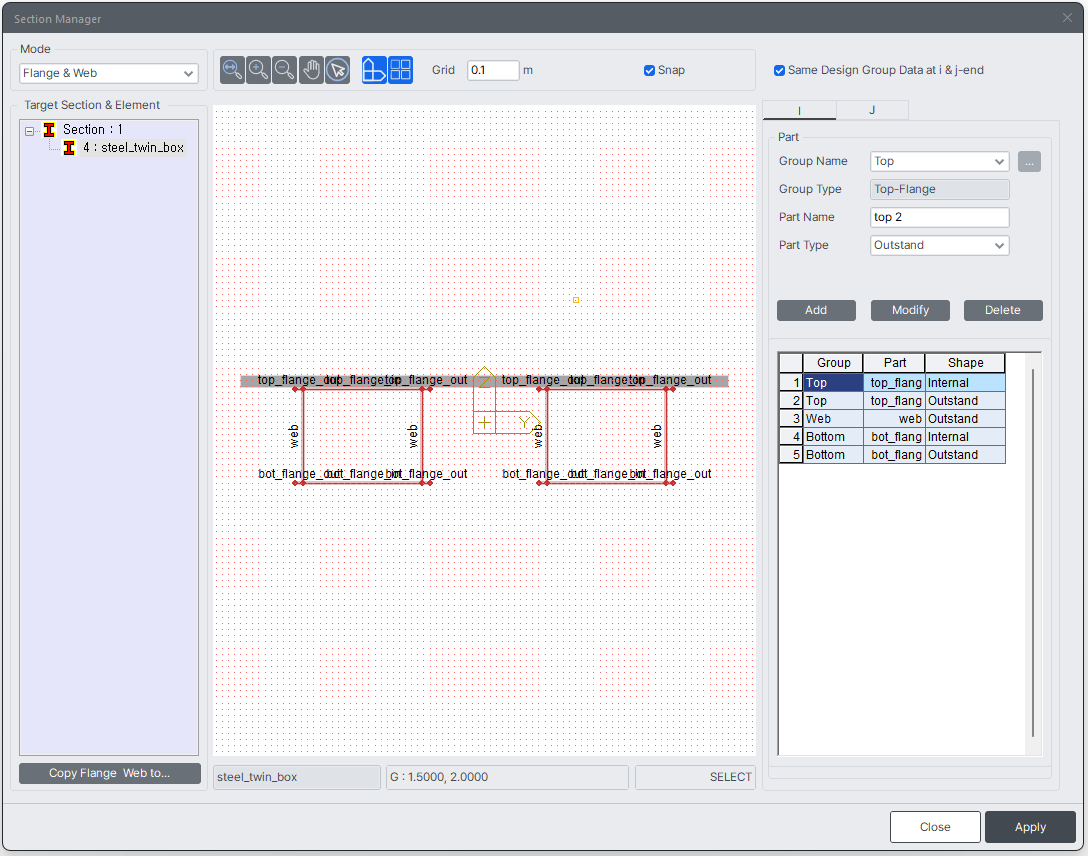
Task: Click the ellipsis button beside Group Name
Action: pyautogui.click(x=1029, y=162)
